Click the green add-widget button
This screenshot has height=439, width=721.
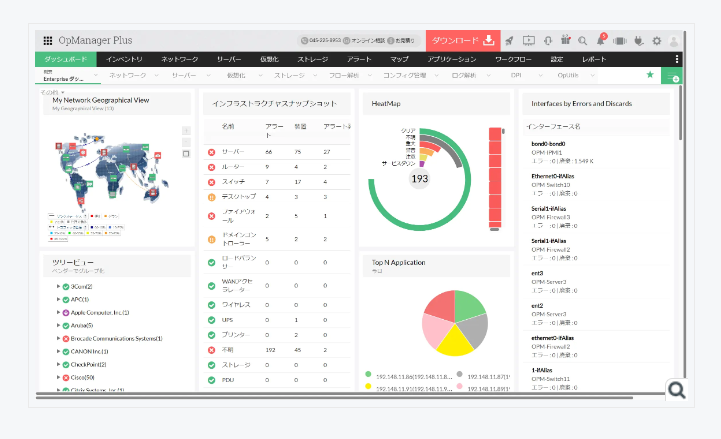(x=671, y=76)
